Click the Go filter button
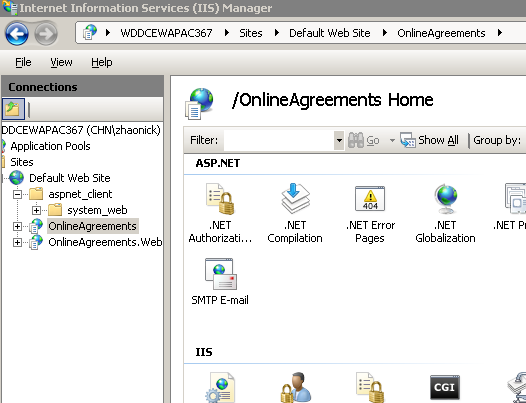Screen dimensions: 526x403 point(364,140)
